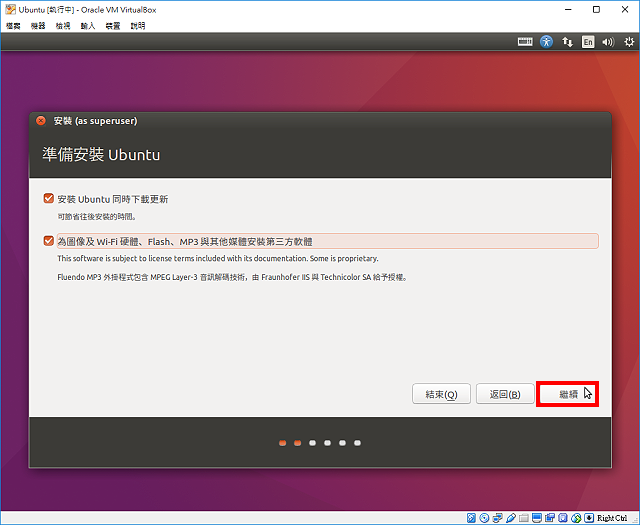Toggle third-party software installation checkbox
Screen dimensions: 640x525
tap(49, 241)
